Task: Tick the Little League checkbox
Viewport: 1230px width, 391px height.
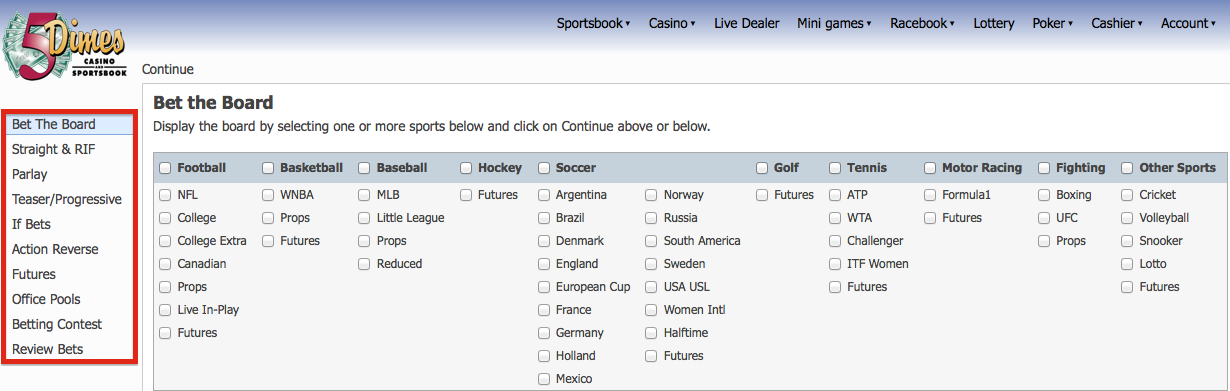Action: 364,218
